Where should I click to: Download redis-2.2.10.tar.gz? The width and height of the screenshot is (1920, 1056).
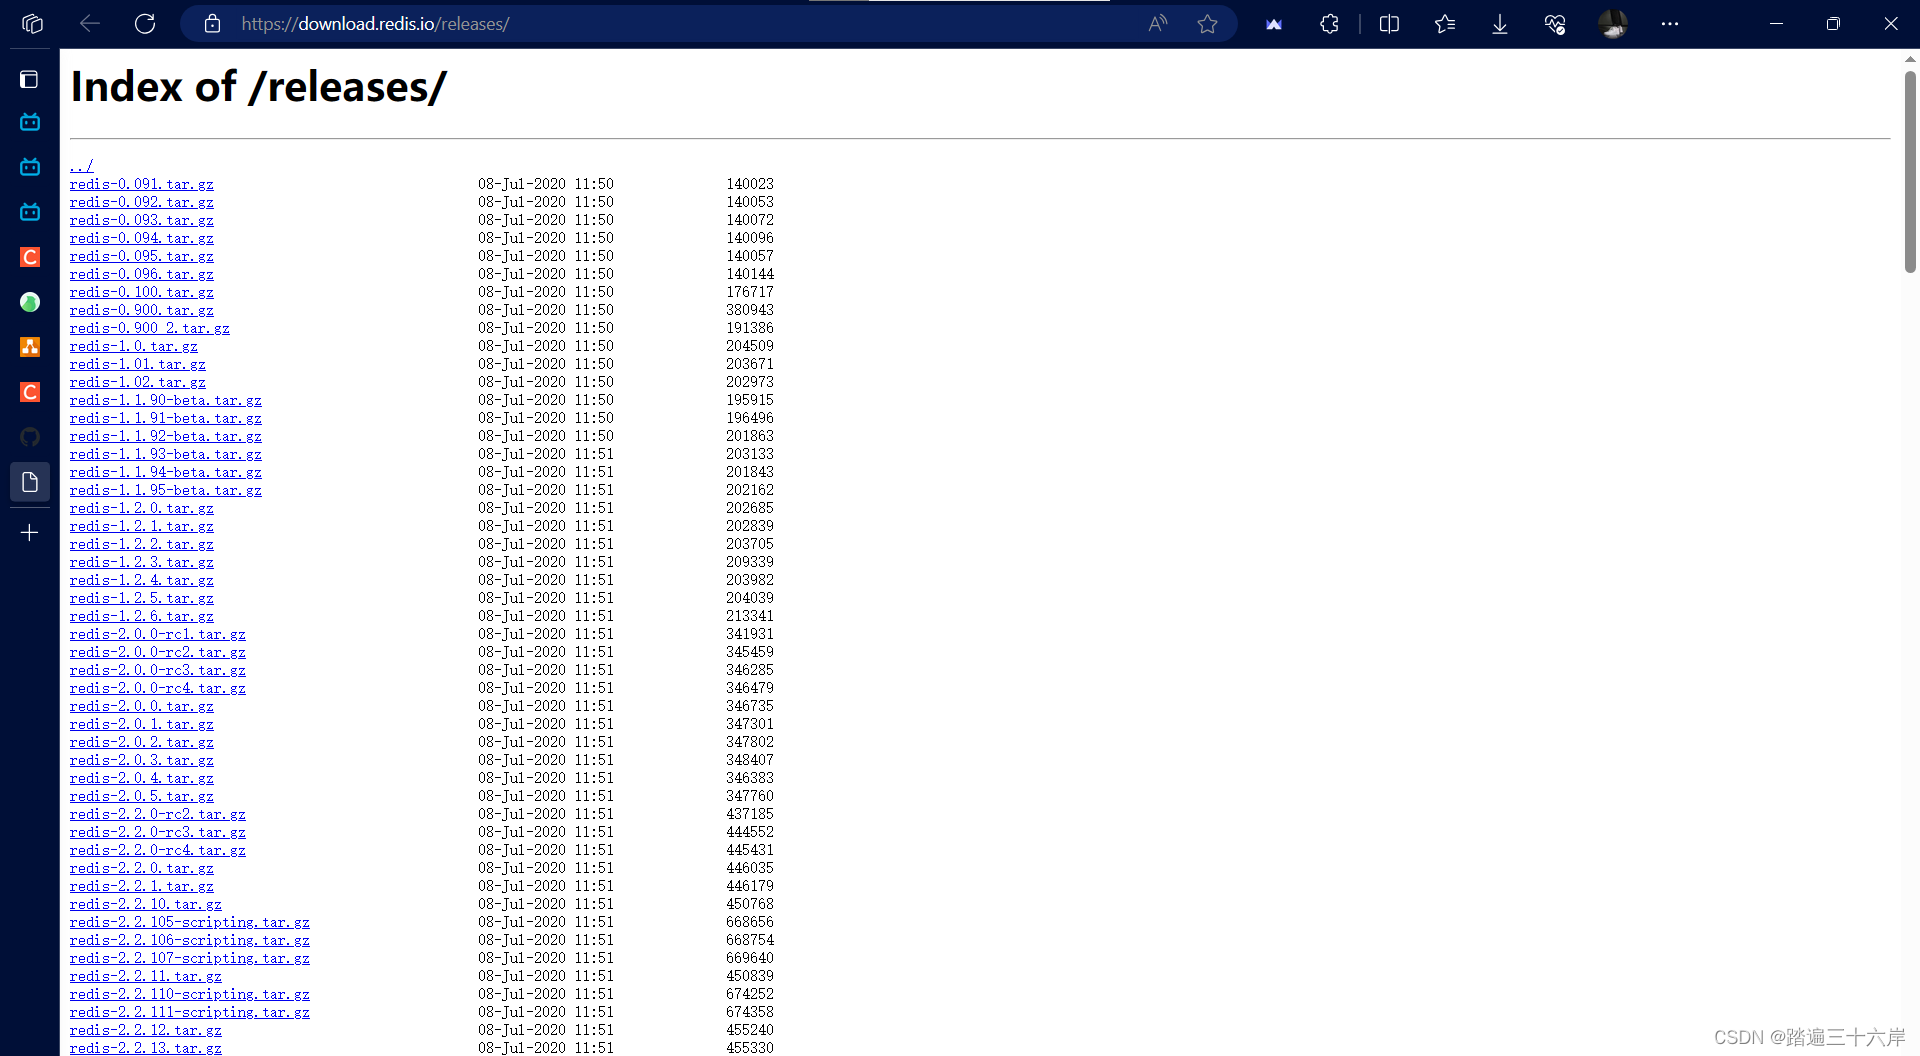click(145, 904)
